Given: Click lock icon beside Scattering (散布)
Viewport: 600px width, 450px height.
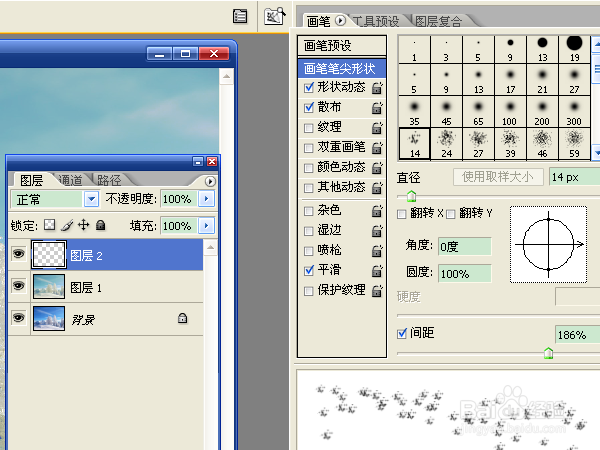Looking at the screenshot, I should click(377, 108).
